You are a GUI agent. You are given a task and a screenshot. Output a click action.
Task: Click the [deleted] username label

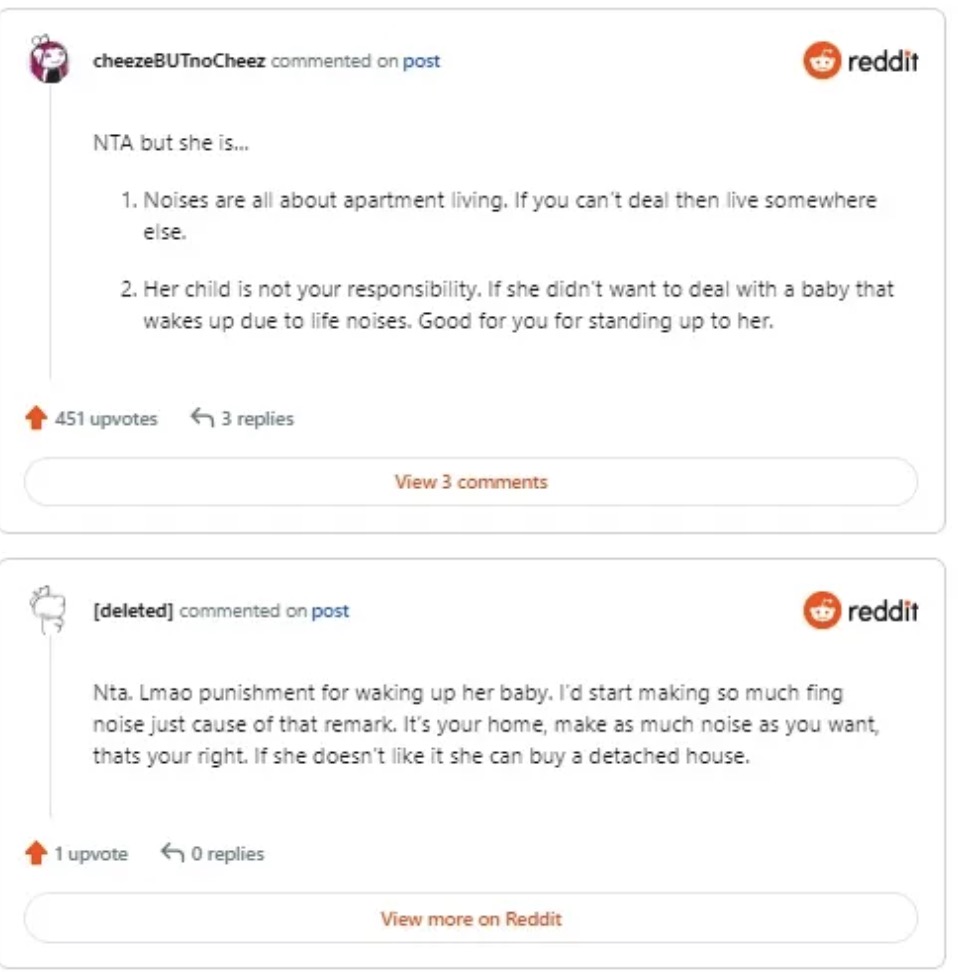[x=133, y=611]
